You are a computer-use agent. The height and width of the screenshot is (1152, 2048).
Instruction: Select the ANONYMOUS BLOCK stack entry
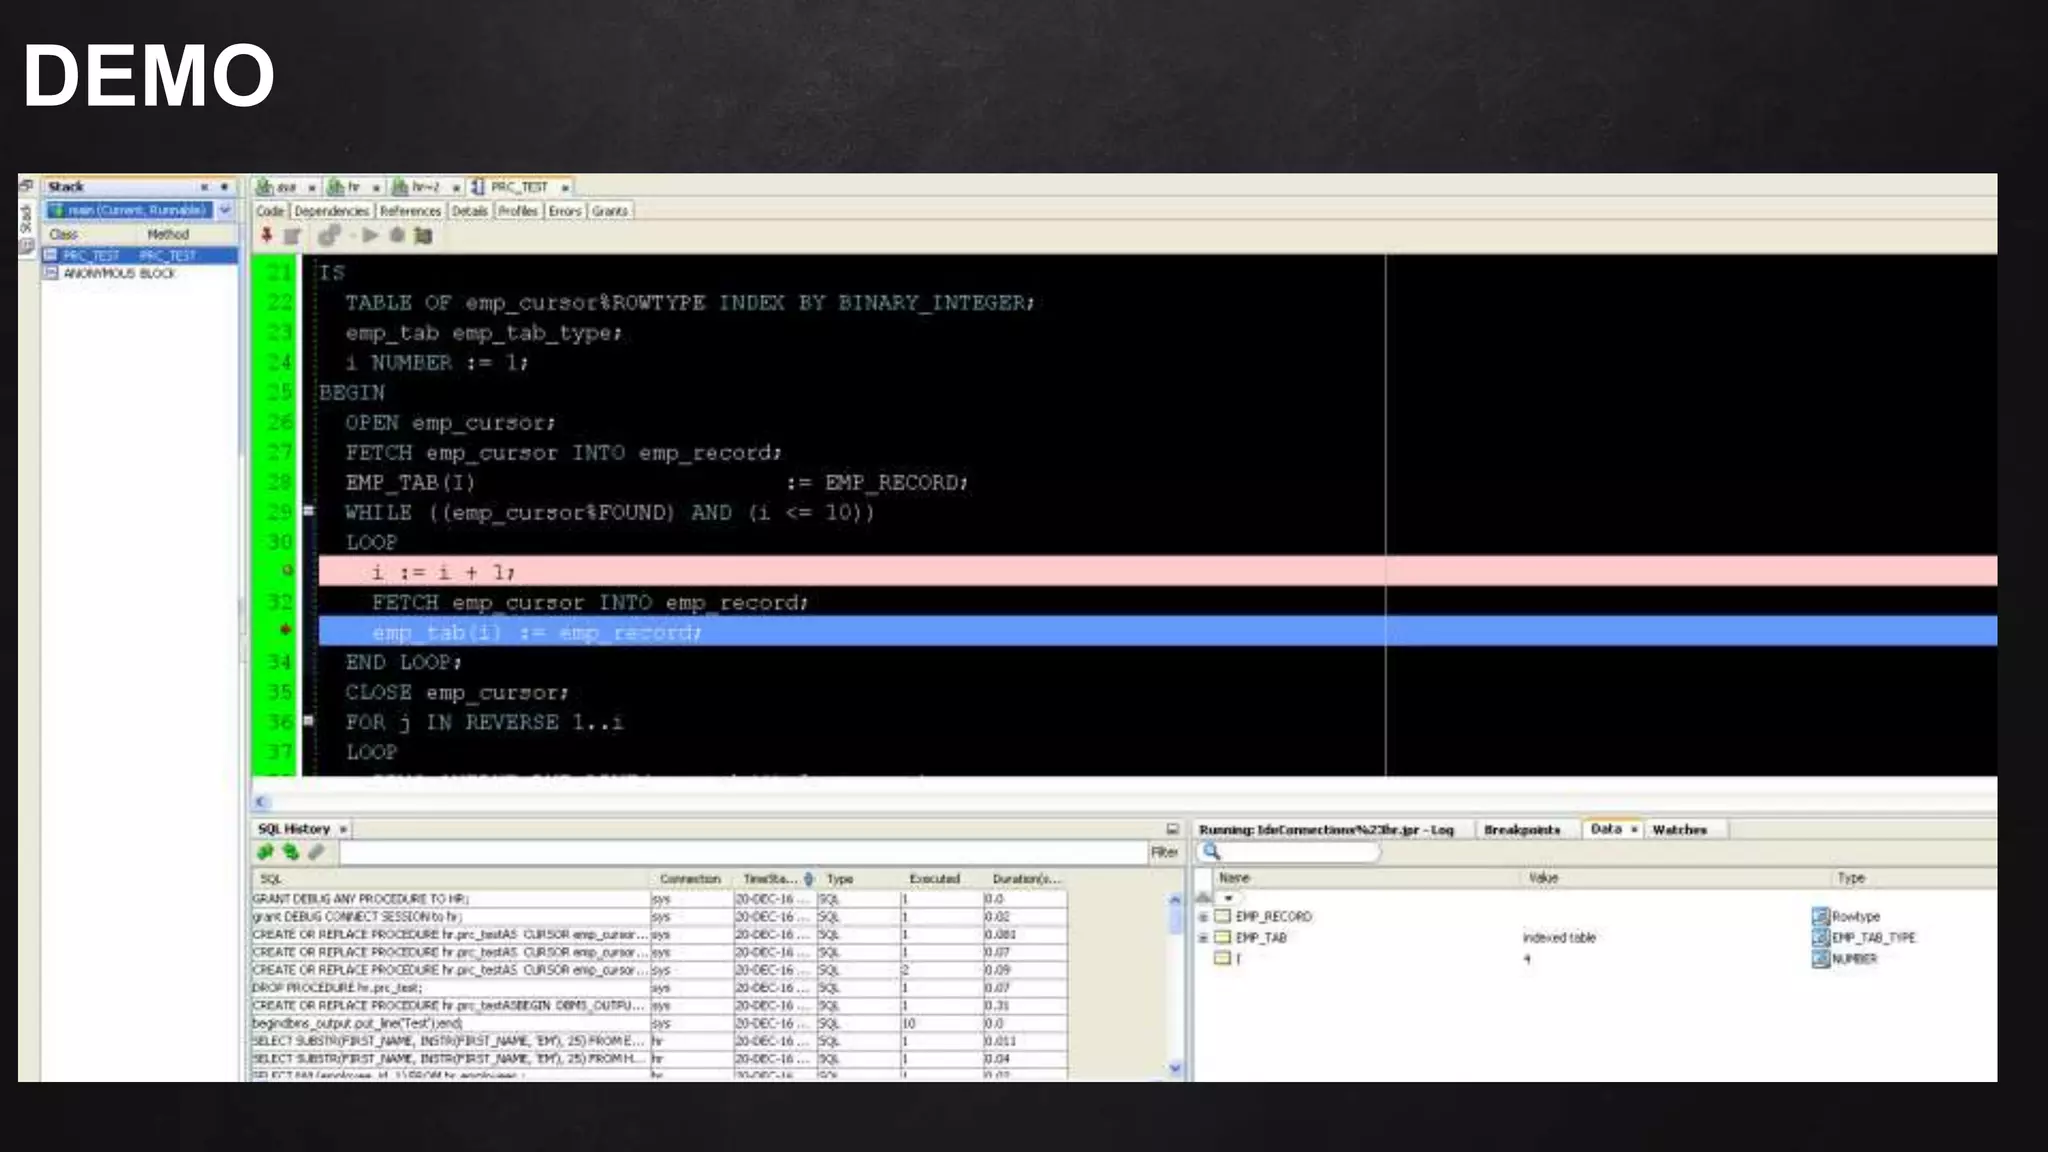click(x=118, y=273)
